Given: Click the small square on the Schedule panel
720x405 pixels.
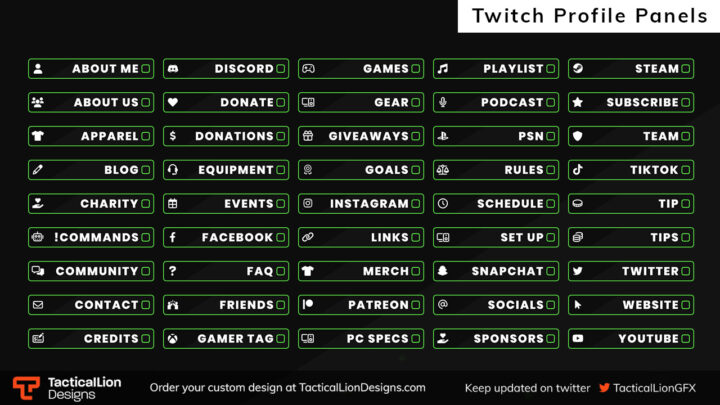Looking at the screenshot, I should coord(551,204).
